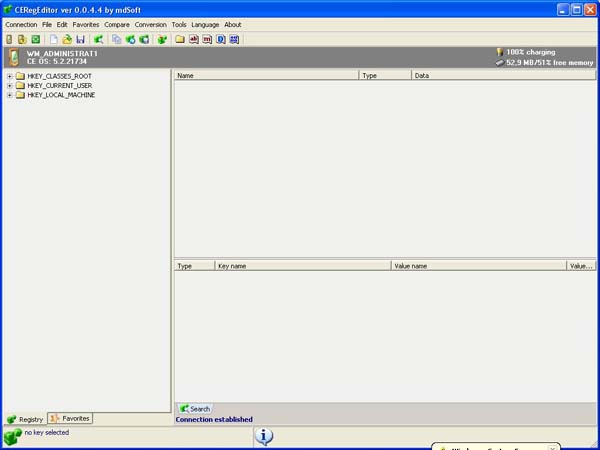600x450 pixels.
Task: Click the Name column header
Action: pyautogui.click(x=266, y=75)
